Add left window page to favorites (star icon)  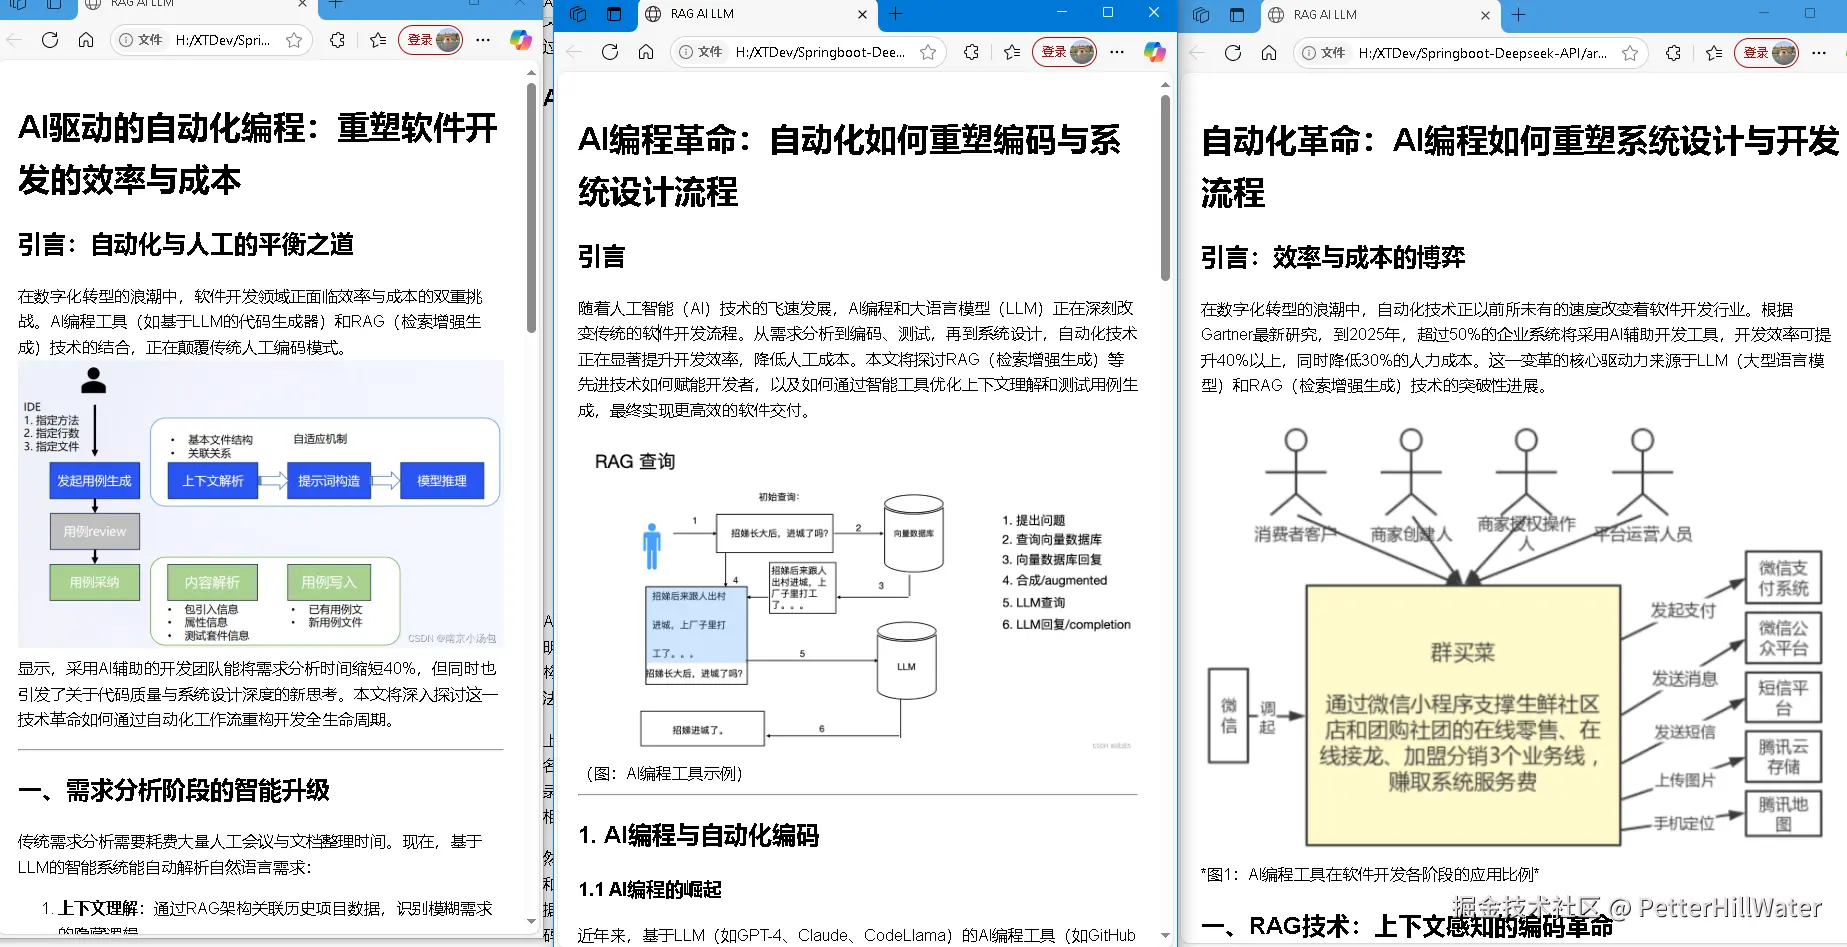click(x=294, y=40)
